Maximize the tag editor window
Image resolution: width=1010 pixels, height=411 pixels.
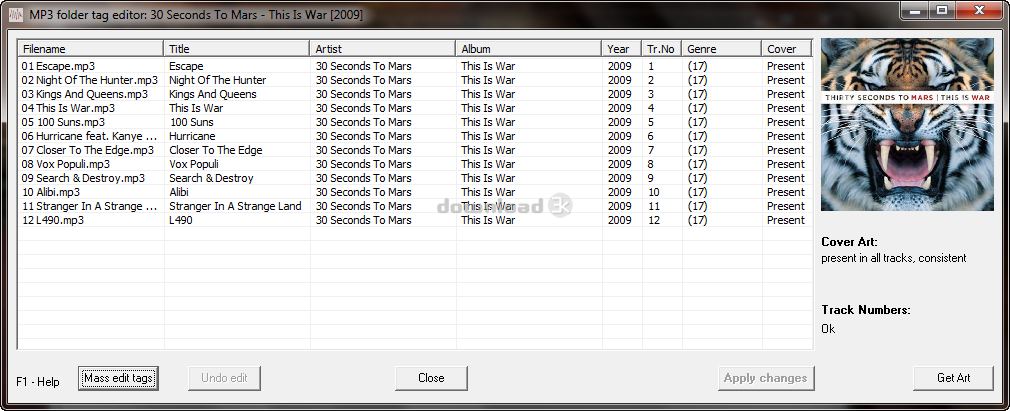click(942, 10)
